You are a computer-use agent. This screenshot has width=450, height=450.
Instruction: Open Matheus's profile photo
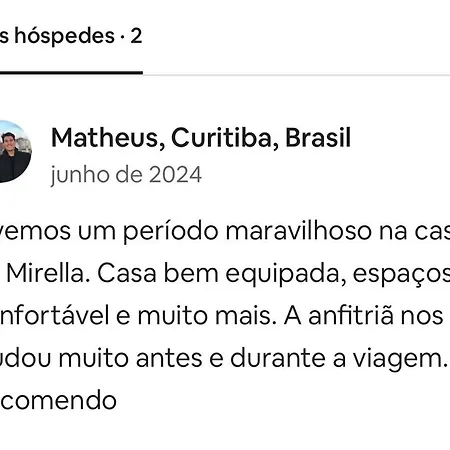(x=16, y=151)
